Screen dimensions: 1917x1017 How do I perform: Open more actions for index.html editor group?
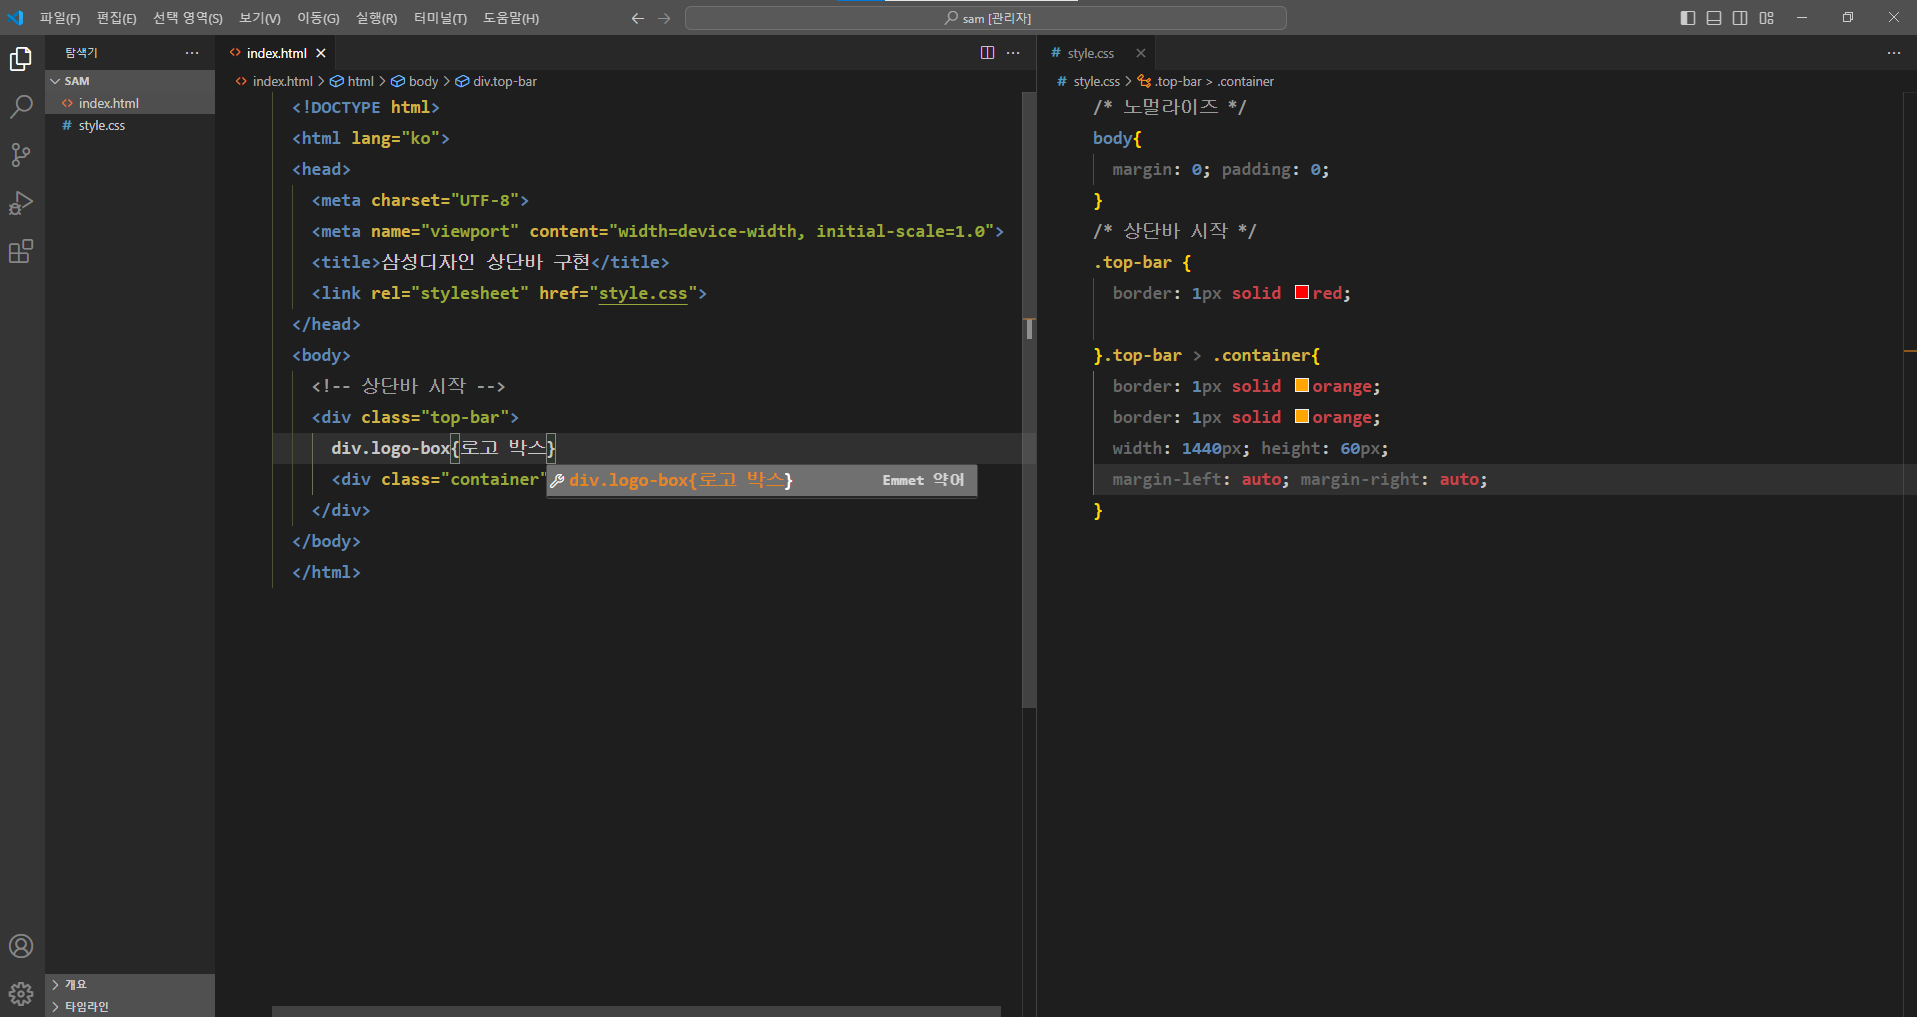[x=1013, y=53]
